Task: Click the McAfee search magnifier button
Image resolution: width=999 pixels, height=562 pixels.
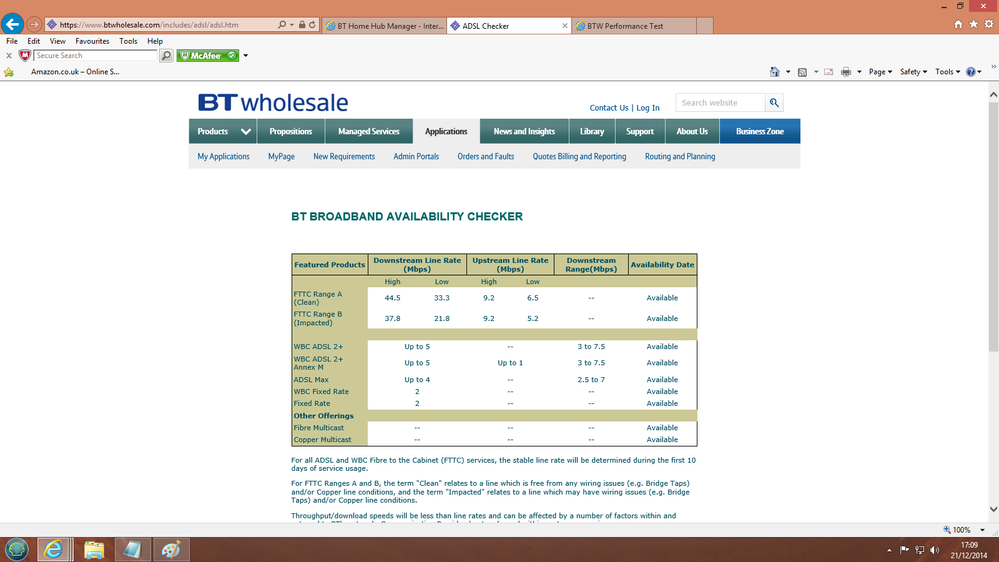Action: 166,56
